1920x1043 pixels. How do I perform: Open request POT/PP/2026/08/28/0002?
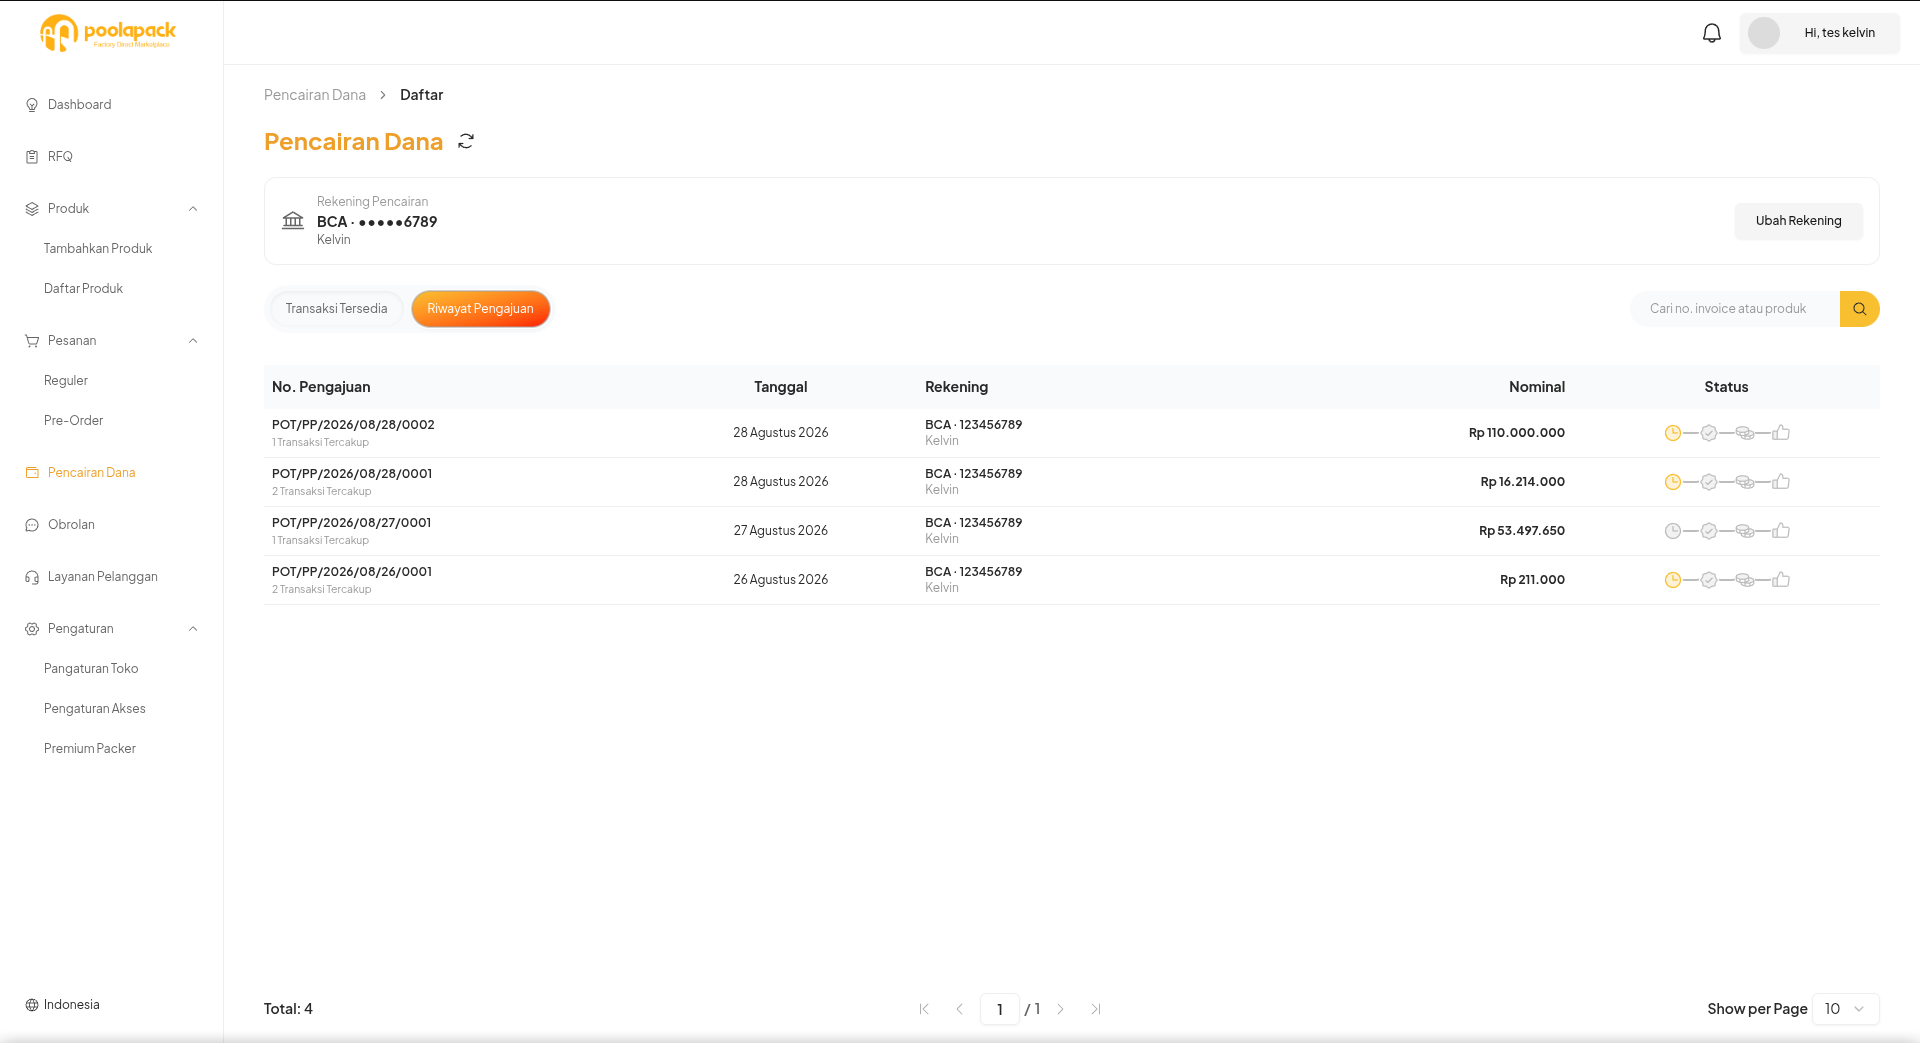tap(353, 425)
